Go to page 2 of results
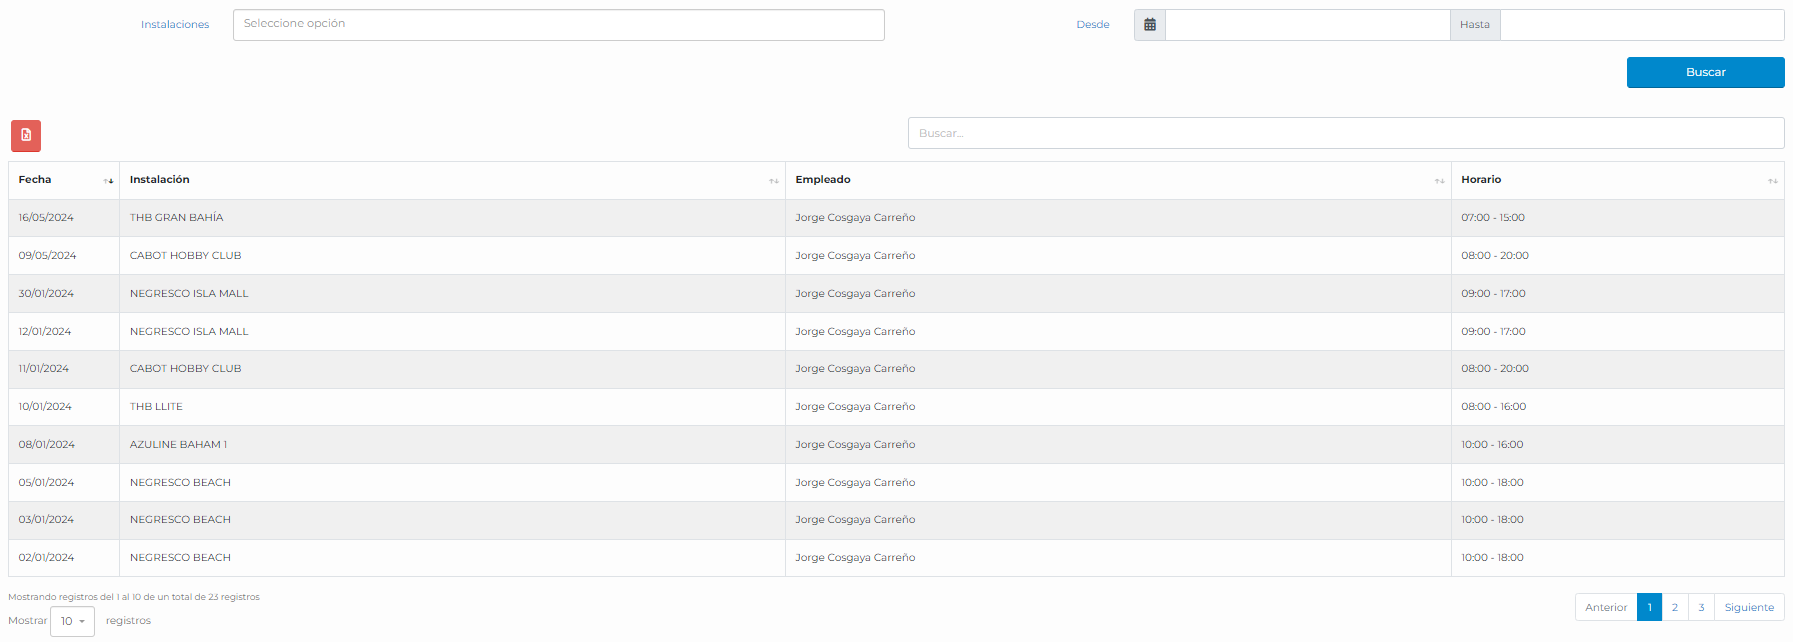The image size is (1793, 642). [1675, 607]
